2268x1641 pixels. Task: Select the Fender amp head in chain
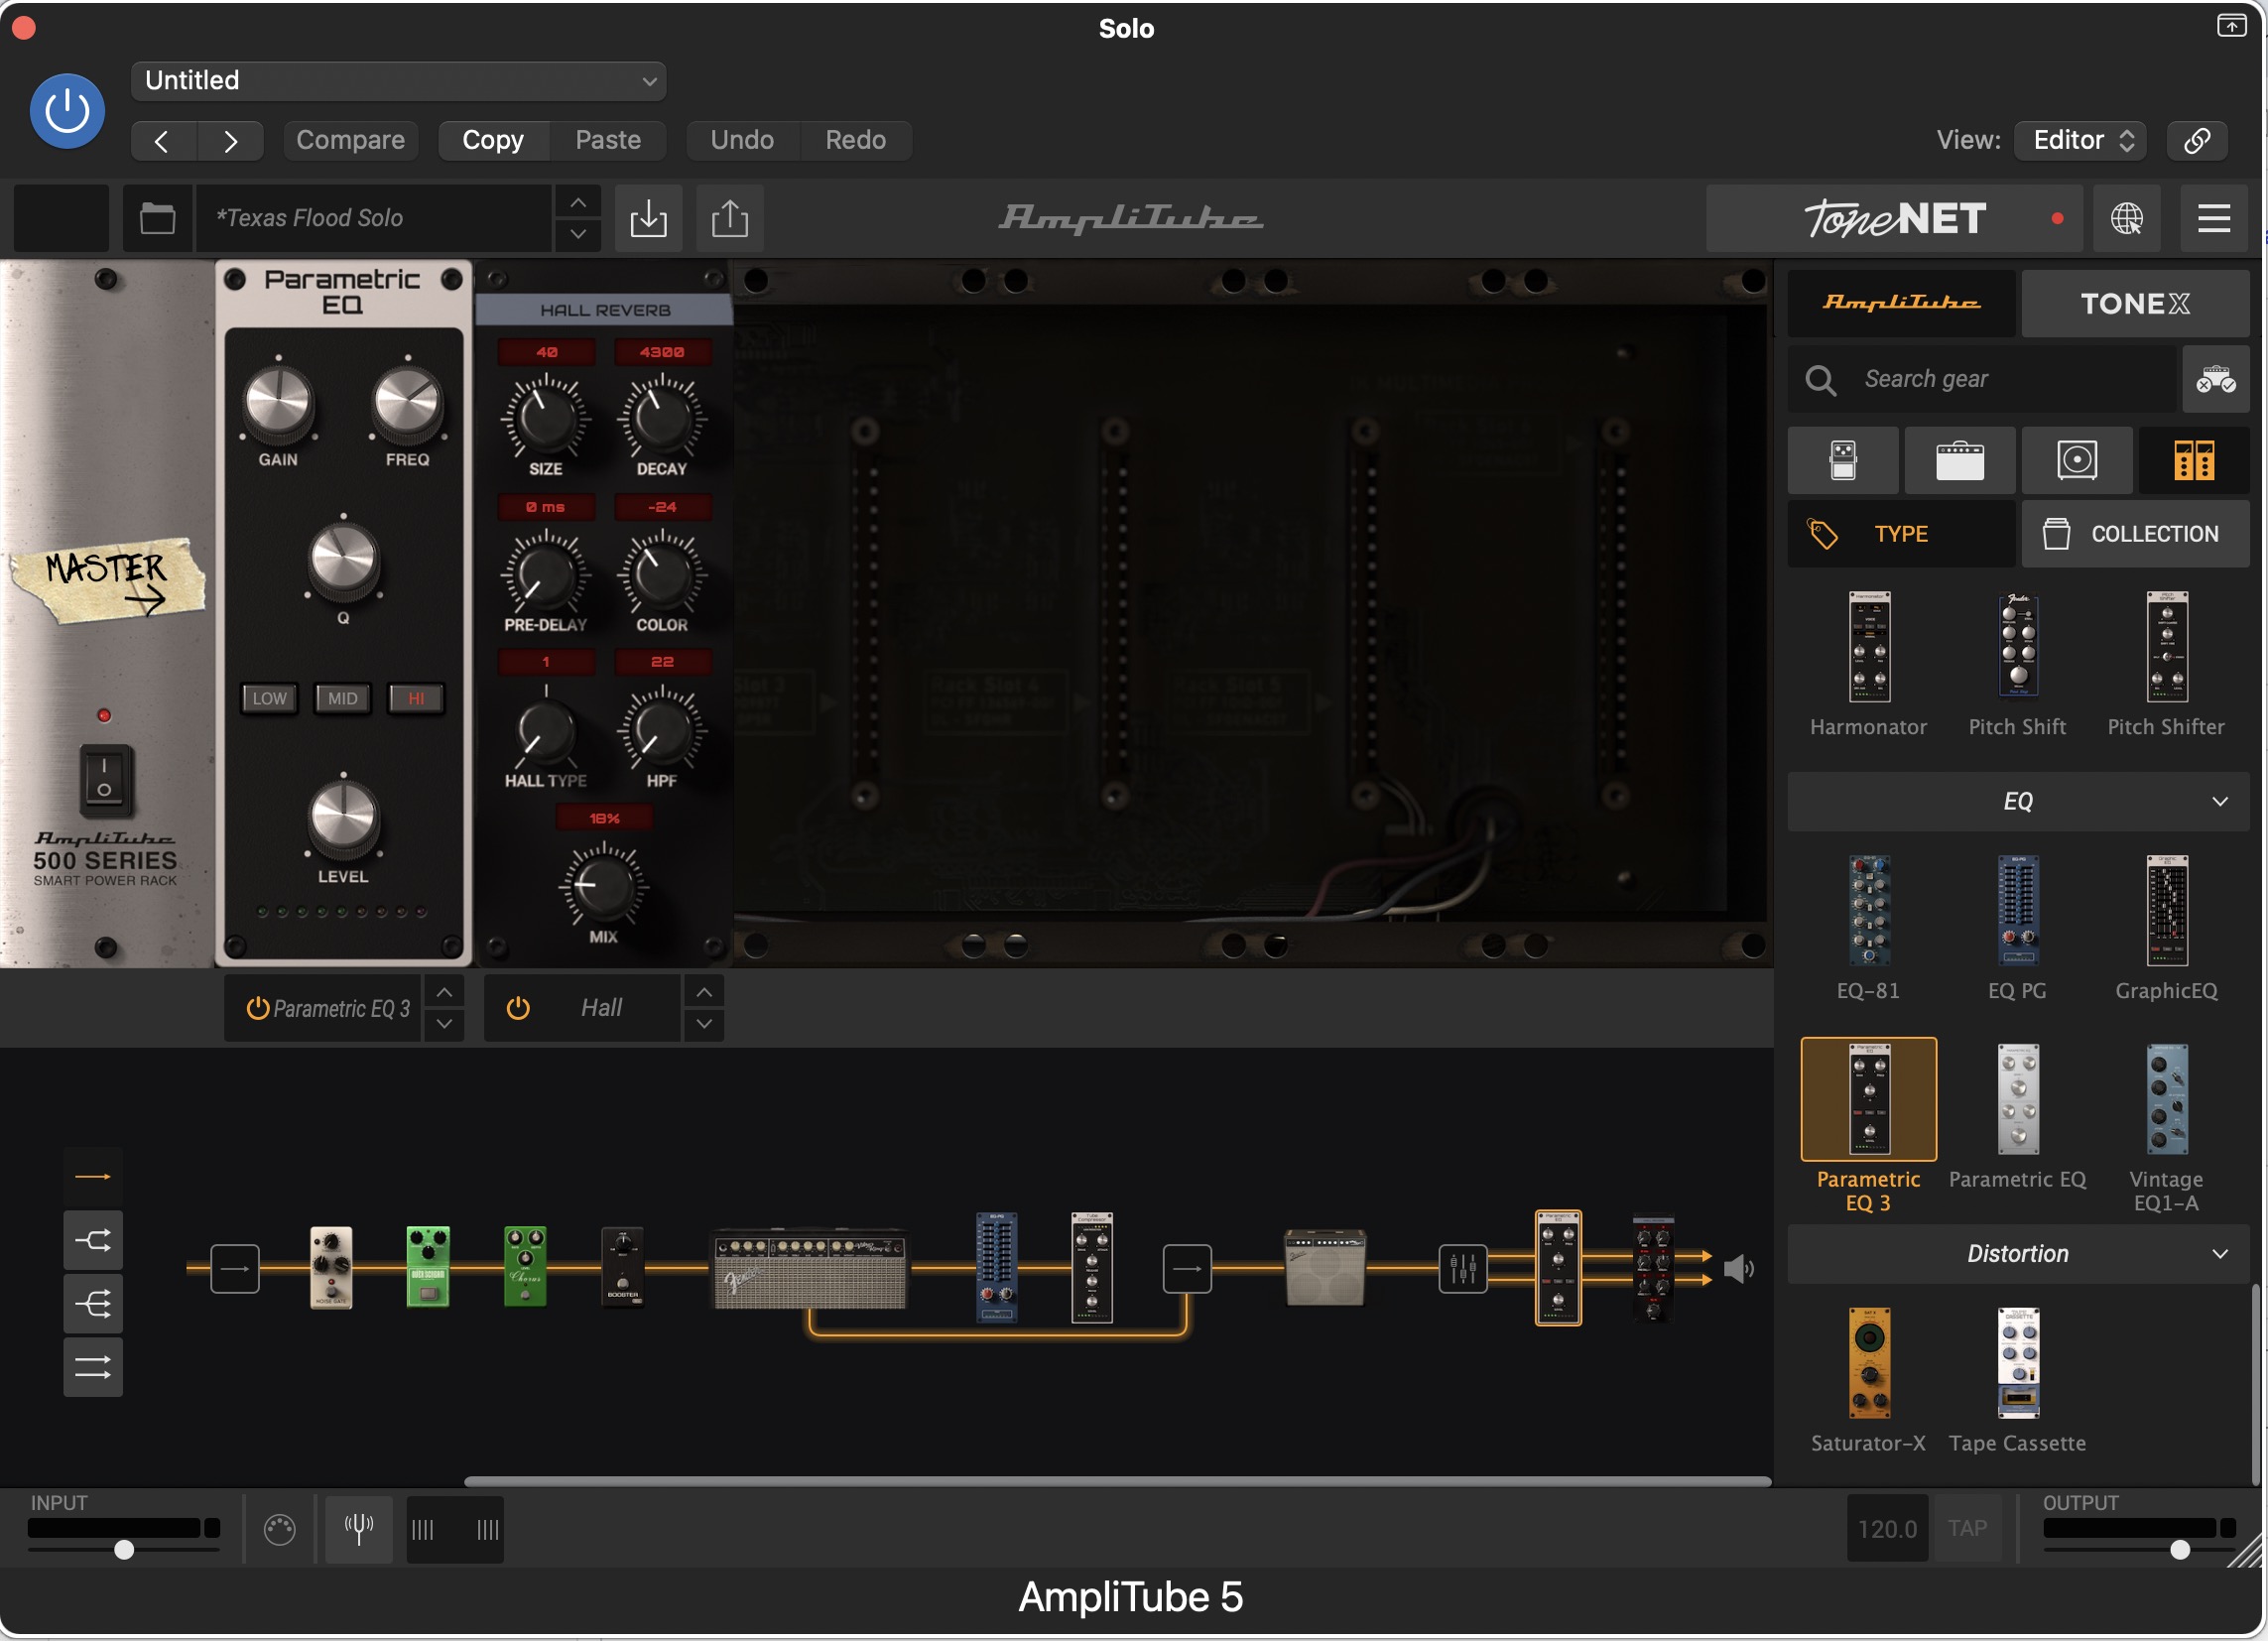tap(810, 1268)
